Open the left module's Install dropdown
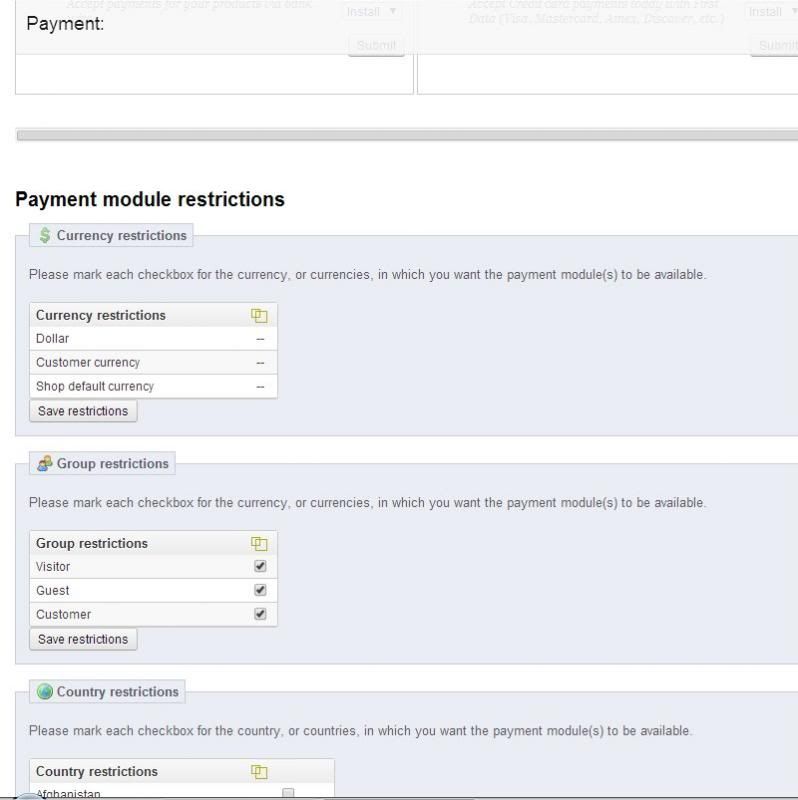The image size is (798, 800). (x=374, y=12)
